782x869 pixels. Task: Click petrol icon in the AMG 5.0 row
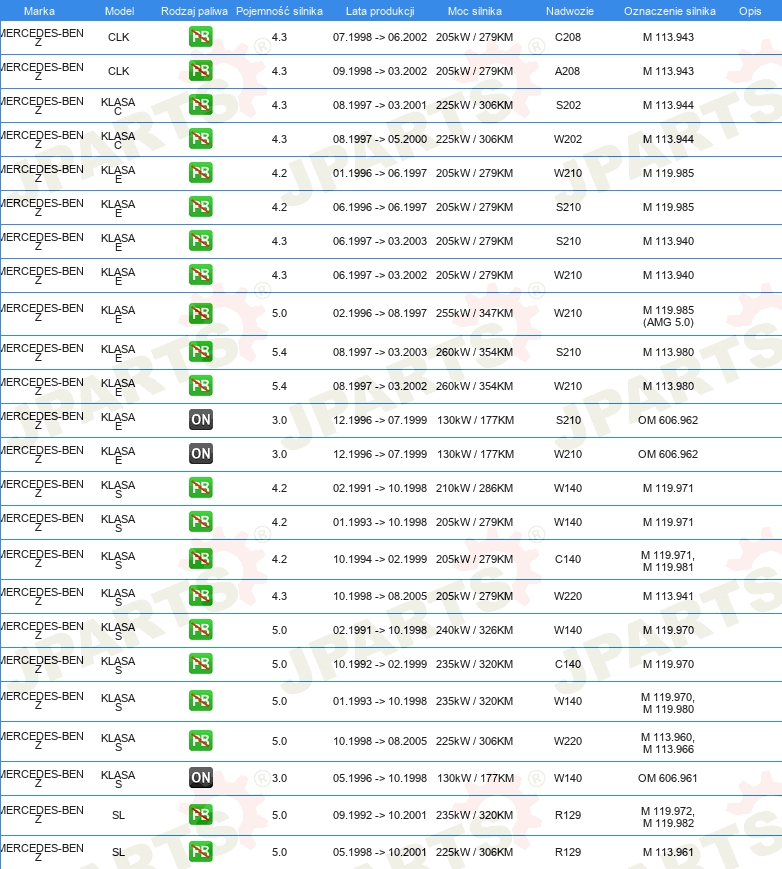[201, 313]
